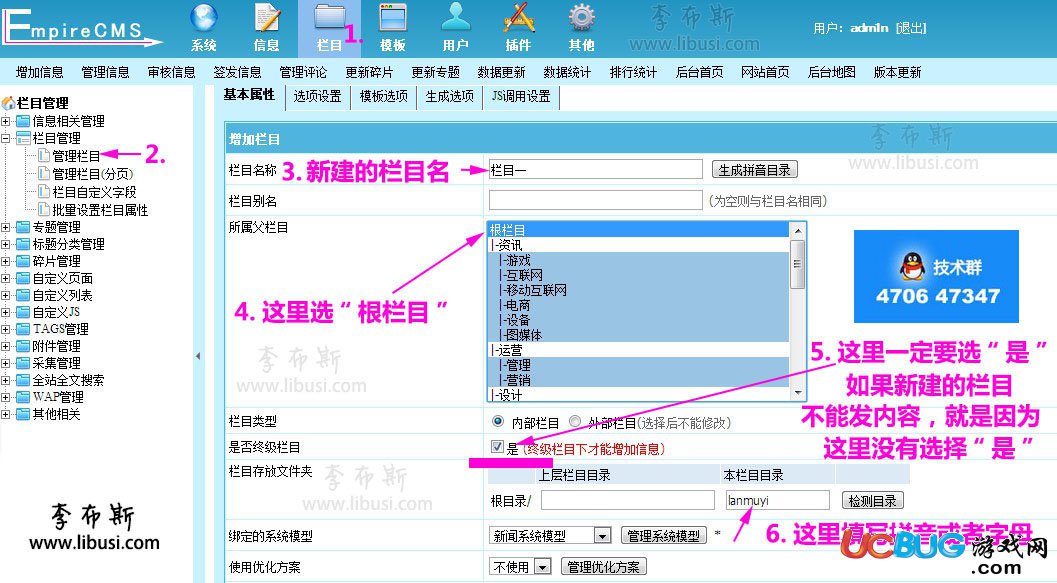The image size is (1057, 583).
Task: Click the 技术群 QQ banner image
Action: click(x=936, y=276)
